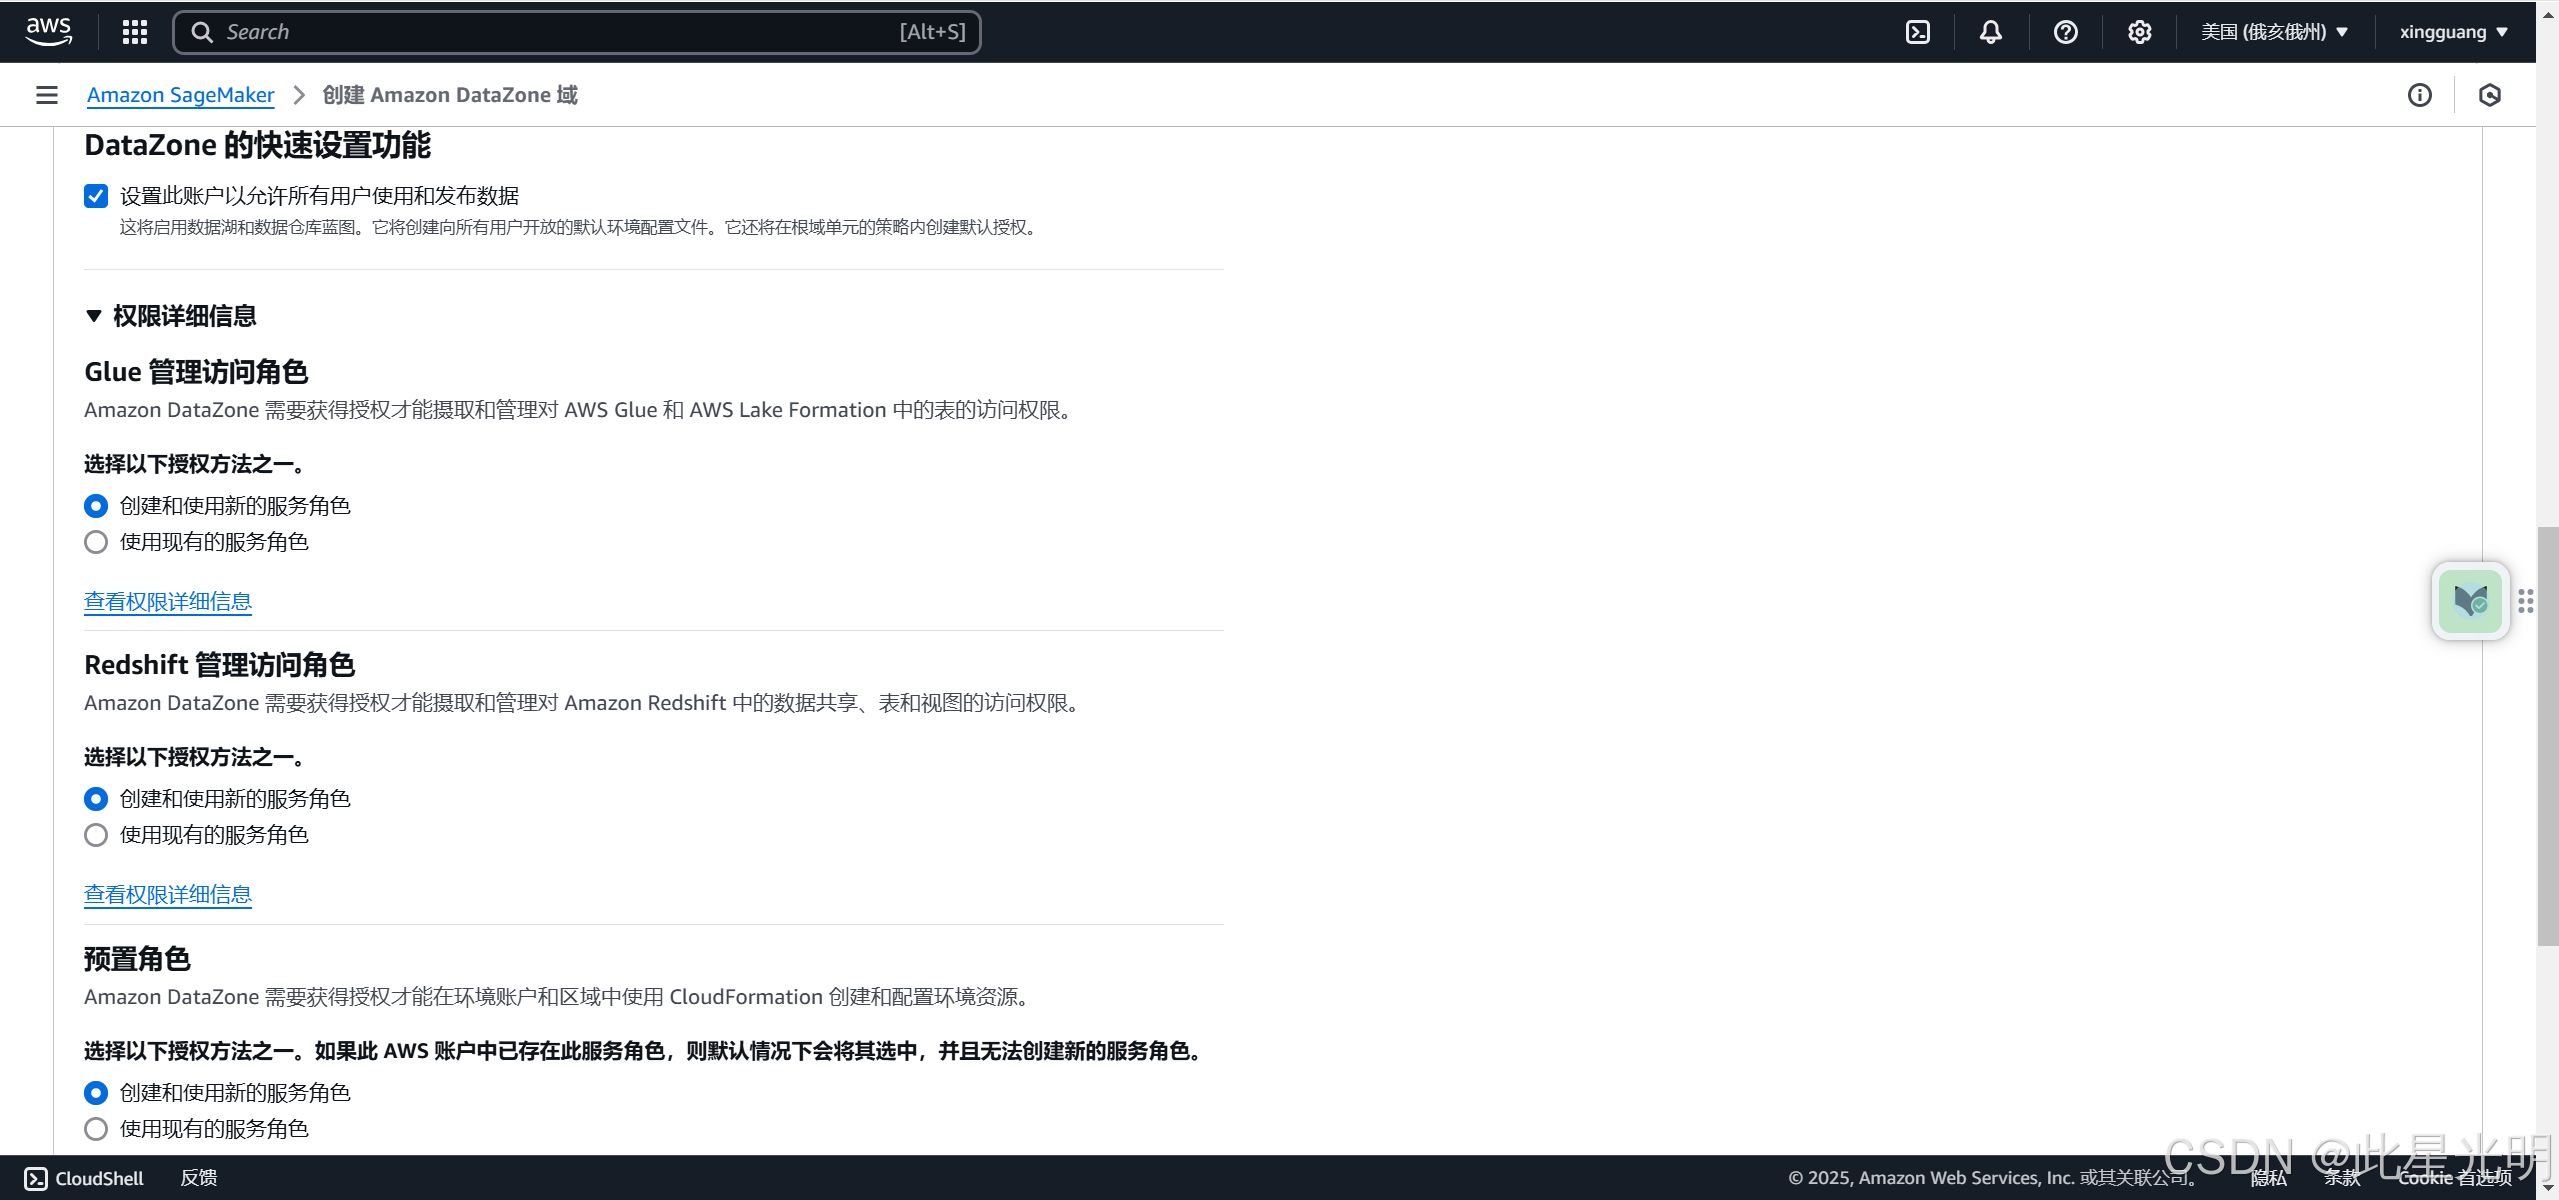Click into the top Search field
This screenshot has width=2559, height=1200.
pos(560,32)
